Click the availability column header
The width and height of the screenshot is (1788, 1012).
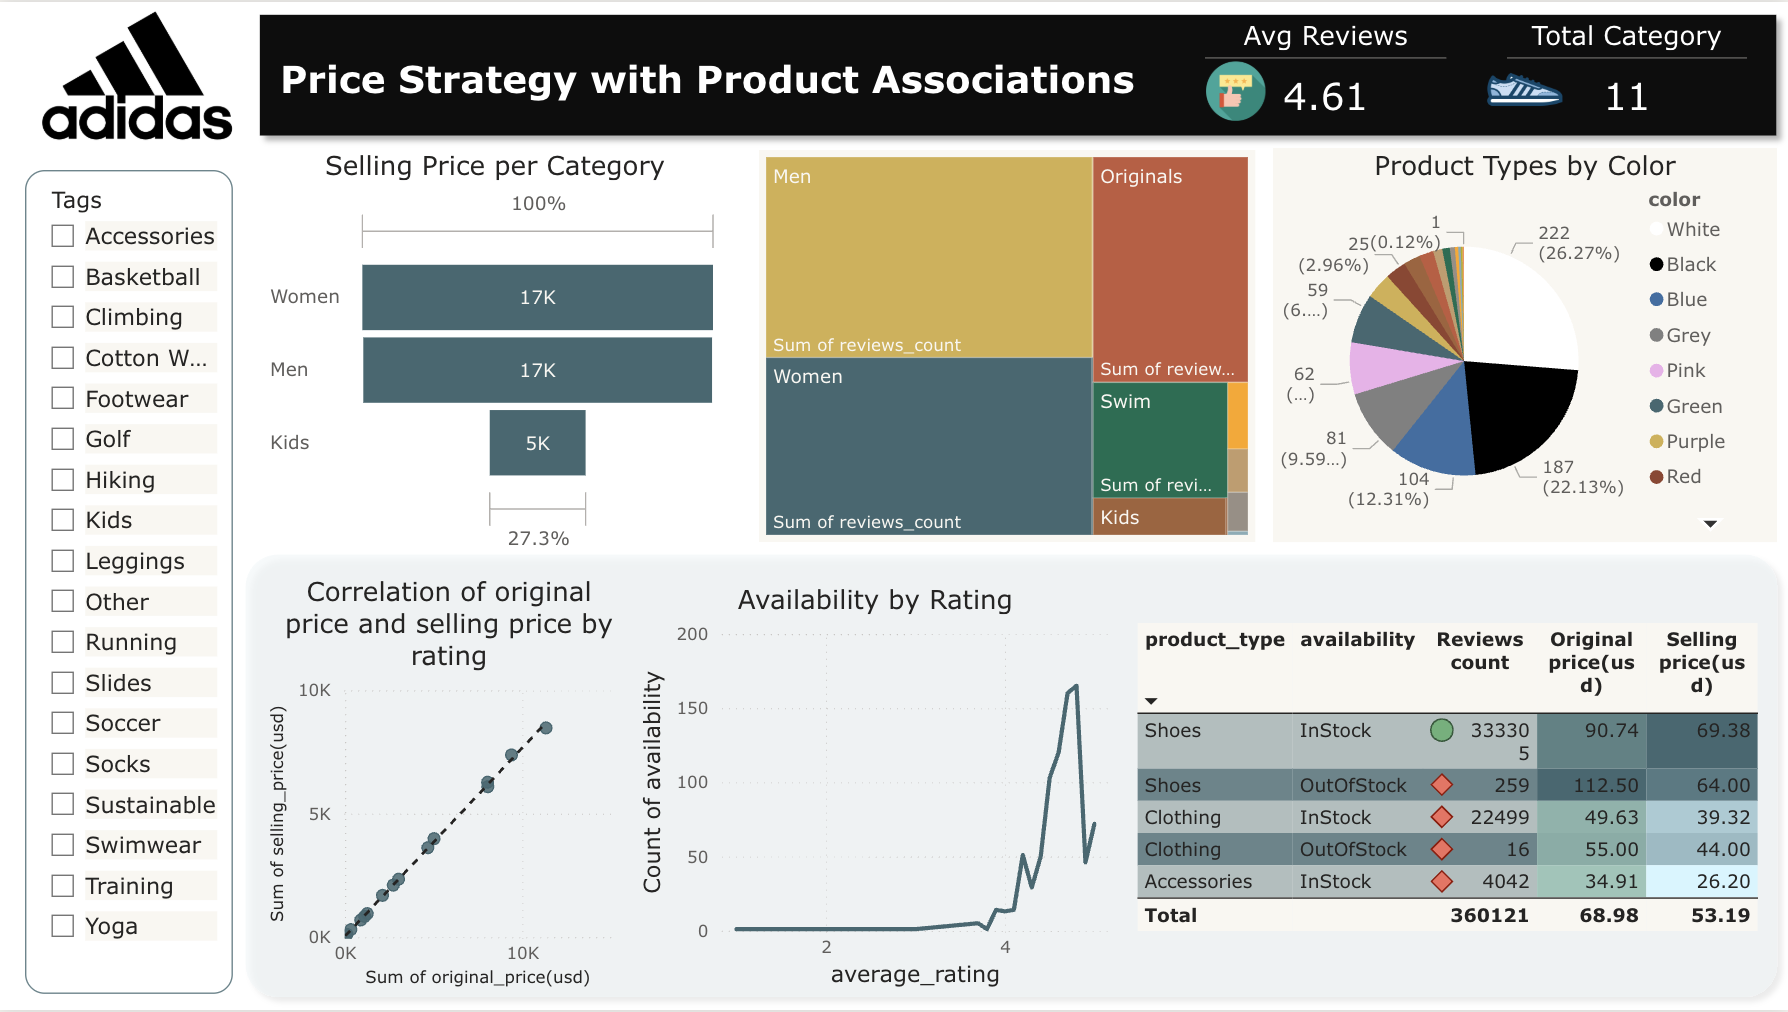pos(1357,640)
